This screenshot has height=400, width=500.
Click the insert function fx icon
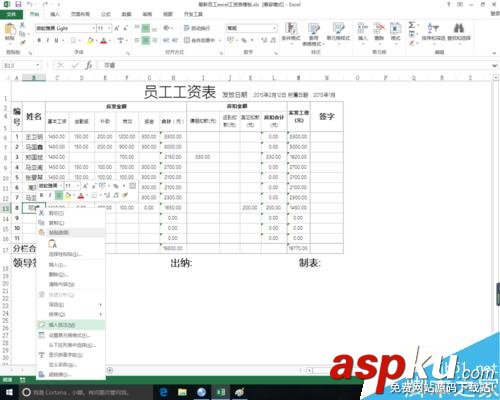[89, 65]
